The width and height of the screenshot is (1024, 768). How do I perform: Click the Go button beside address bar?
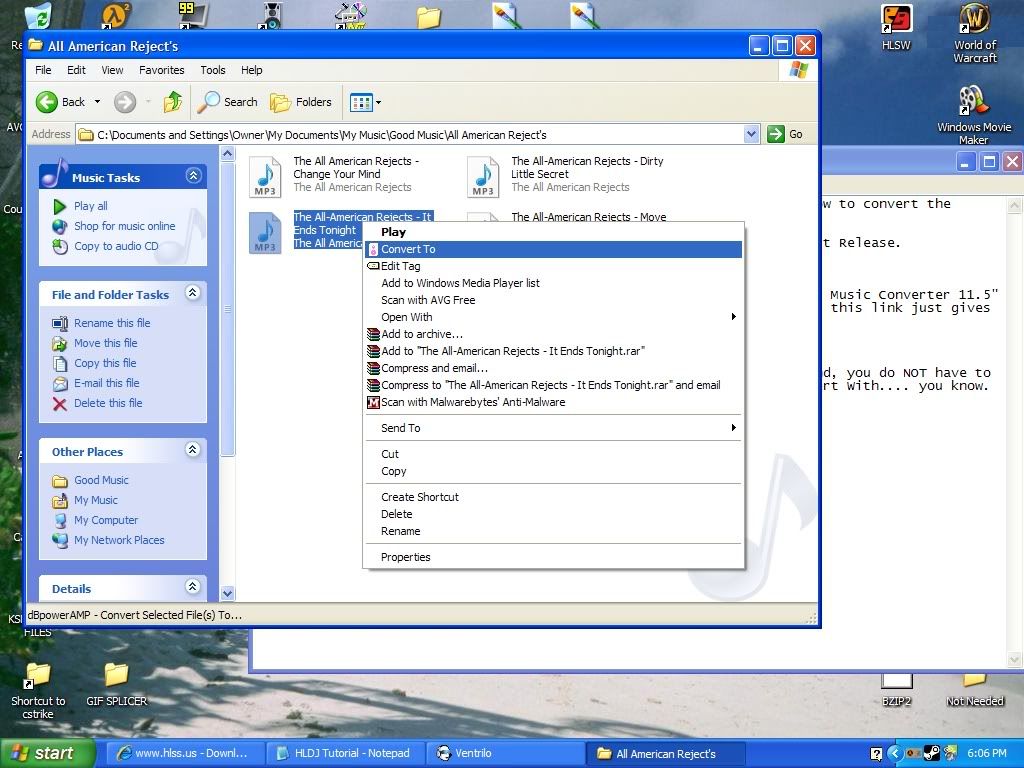[786, 134]
